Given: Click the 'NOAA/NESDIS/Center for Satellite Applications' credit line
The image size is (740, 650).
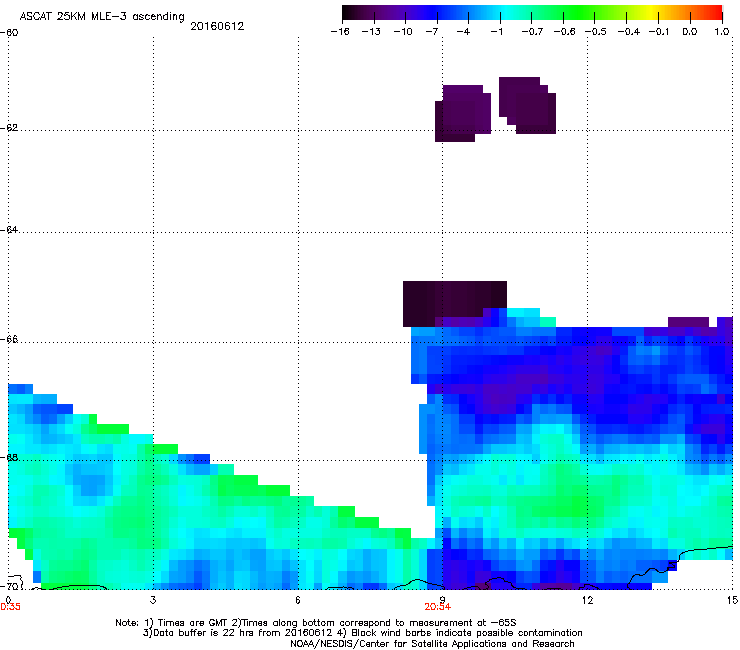Looking at the screenshot, I should point(432,644).
